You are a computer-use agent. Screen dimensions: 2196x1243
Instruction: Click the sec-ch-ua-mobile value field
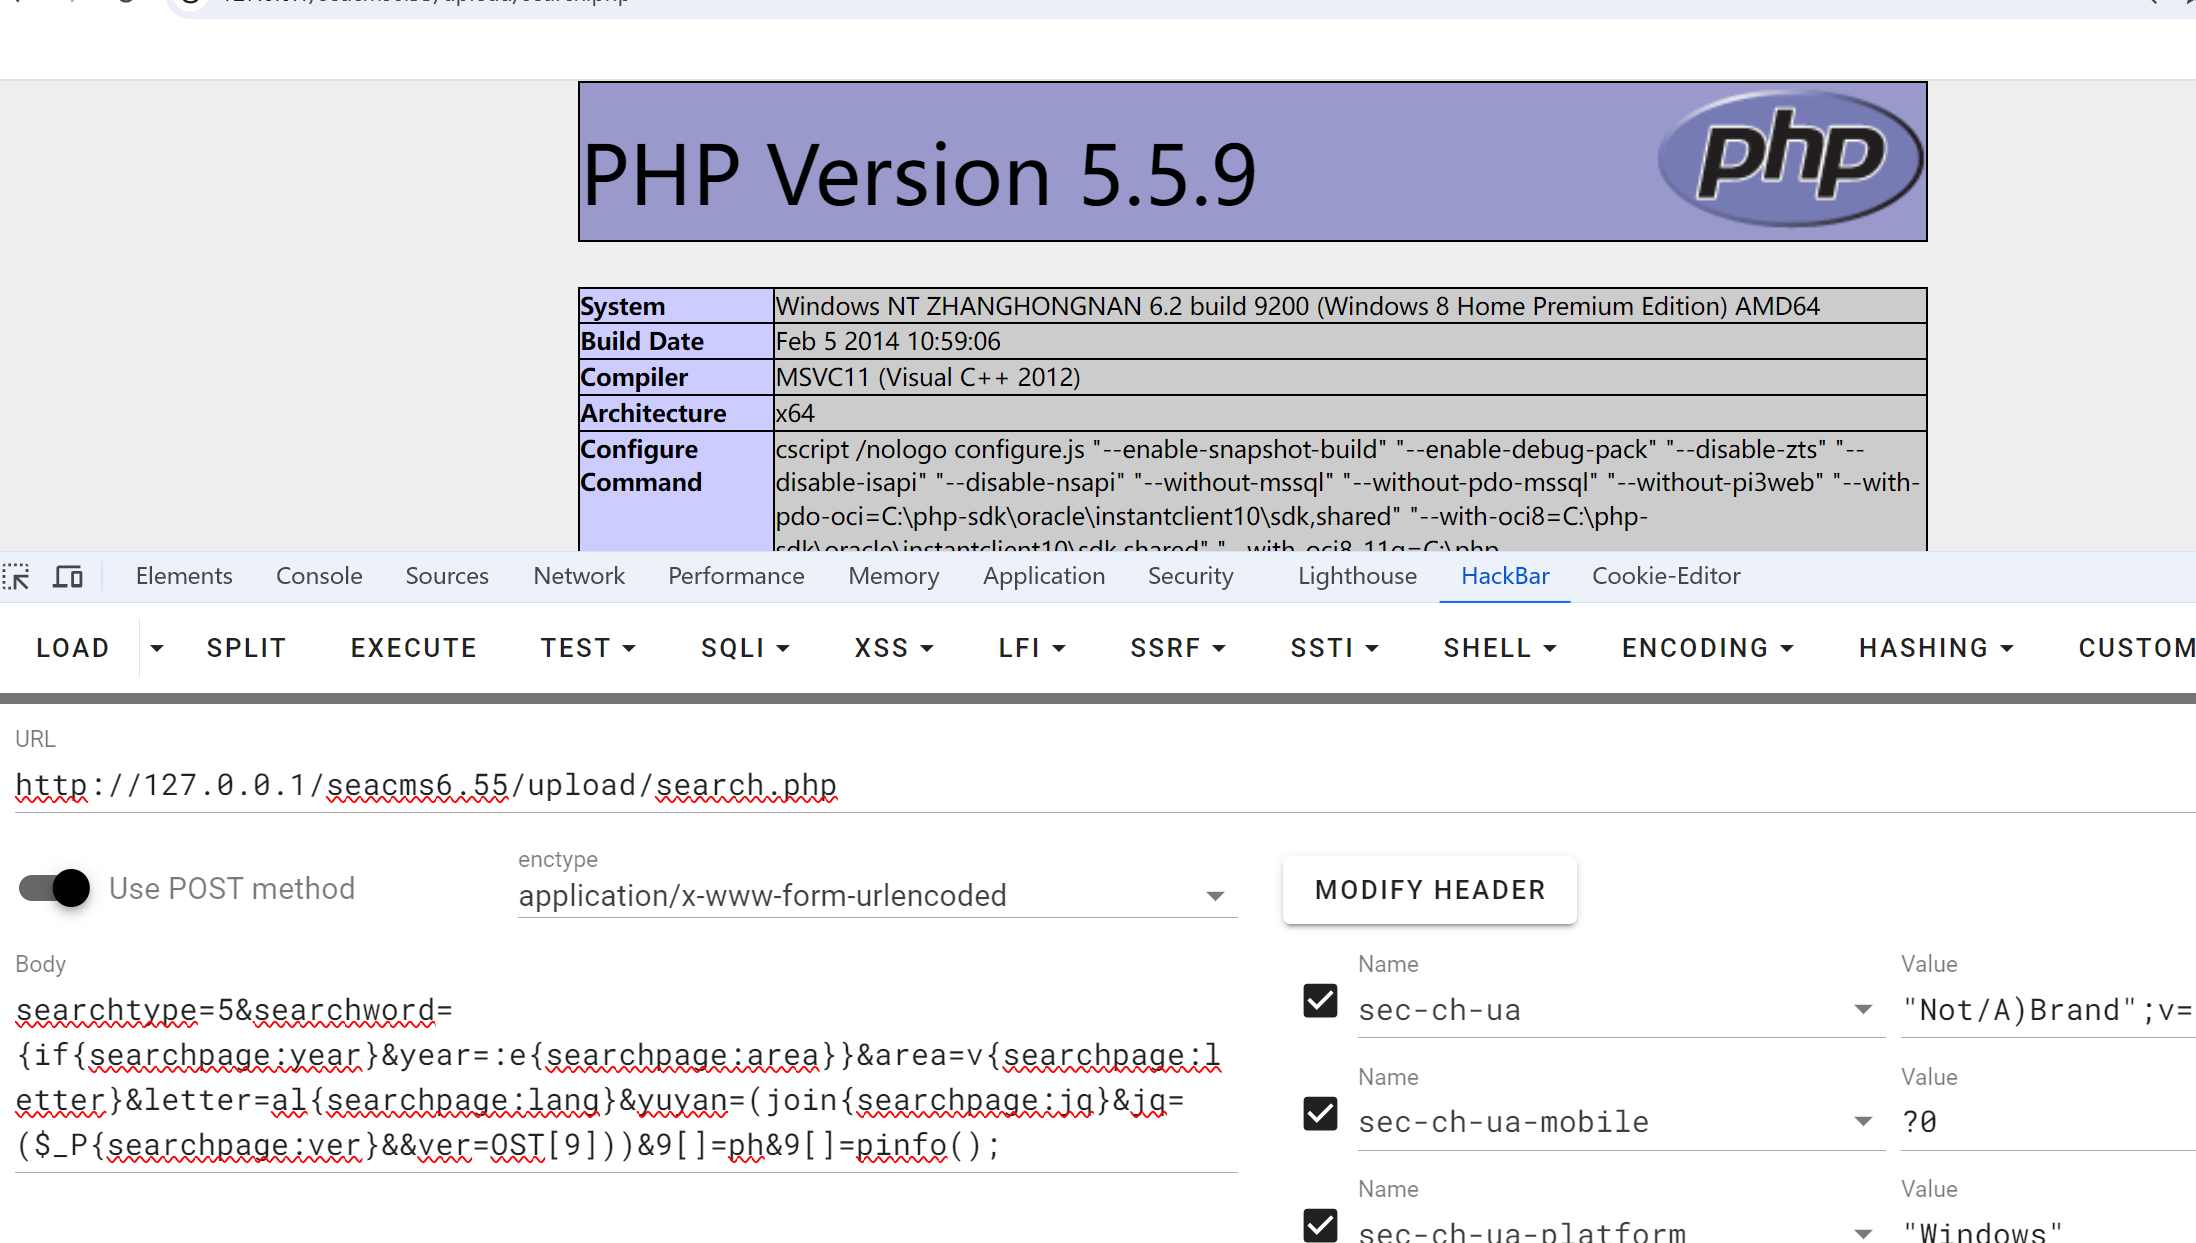(2048, 1122)
